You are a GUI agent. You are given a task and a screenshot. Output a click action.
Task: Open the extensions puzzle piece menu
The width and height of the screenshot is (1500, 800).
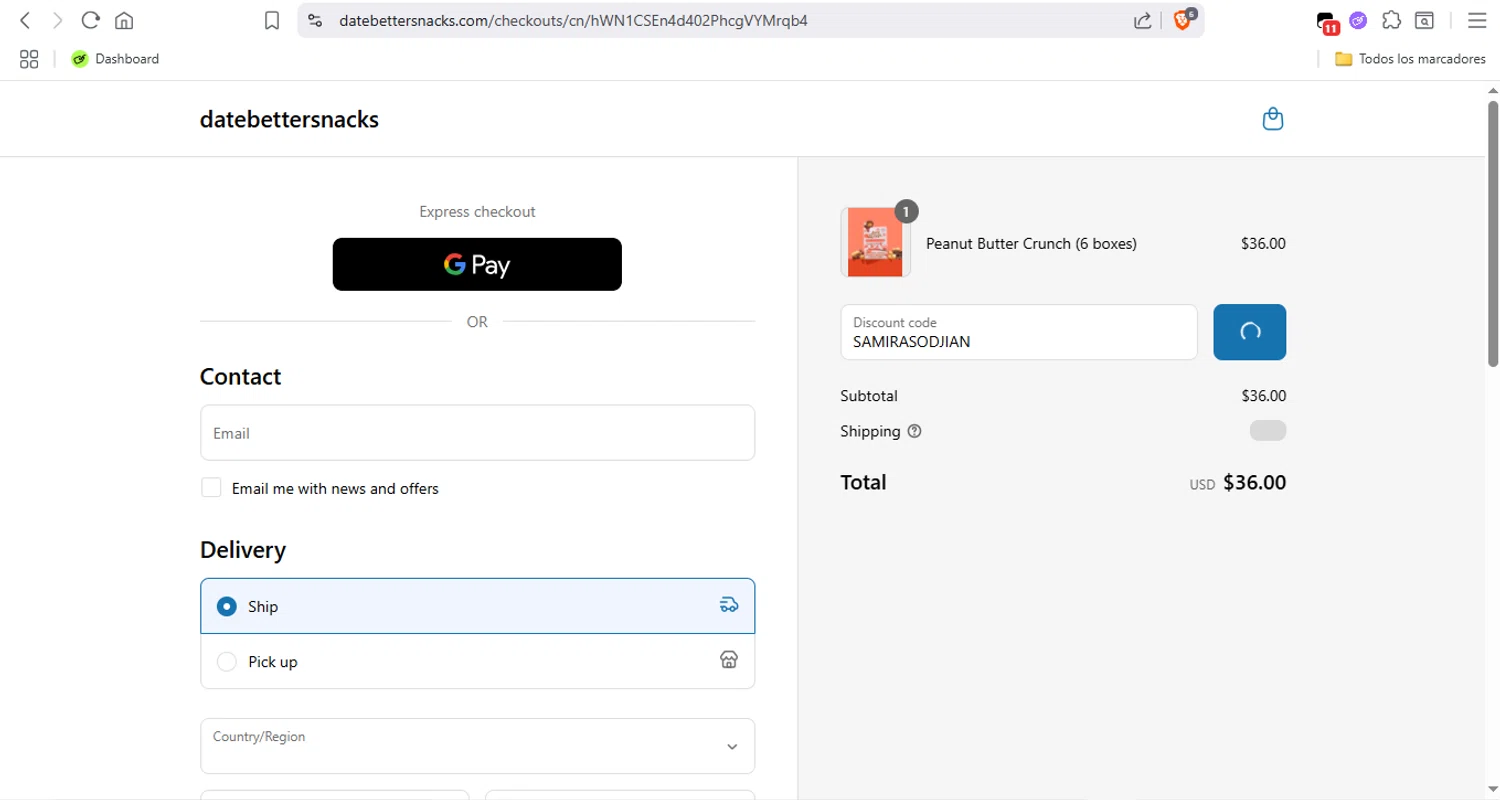pyautogui.click(x=1391, y=20)
